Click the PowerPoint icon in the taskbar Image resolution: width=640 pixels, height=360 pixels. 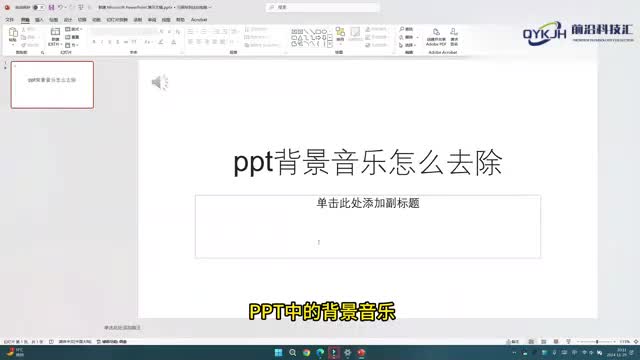click(361, 353)
